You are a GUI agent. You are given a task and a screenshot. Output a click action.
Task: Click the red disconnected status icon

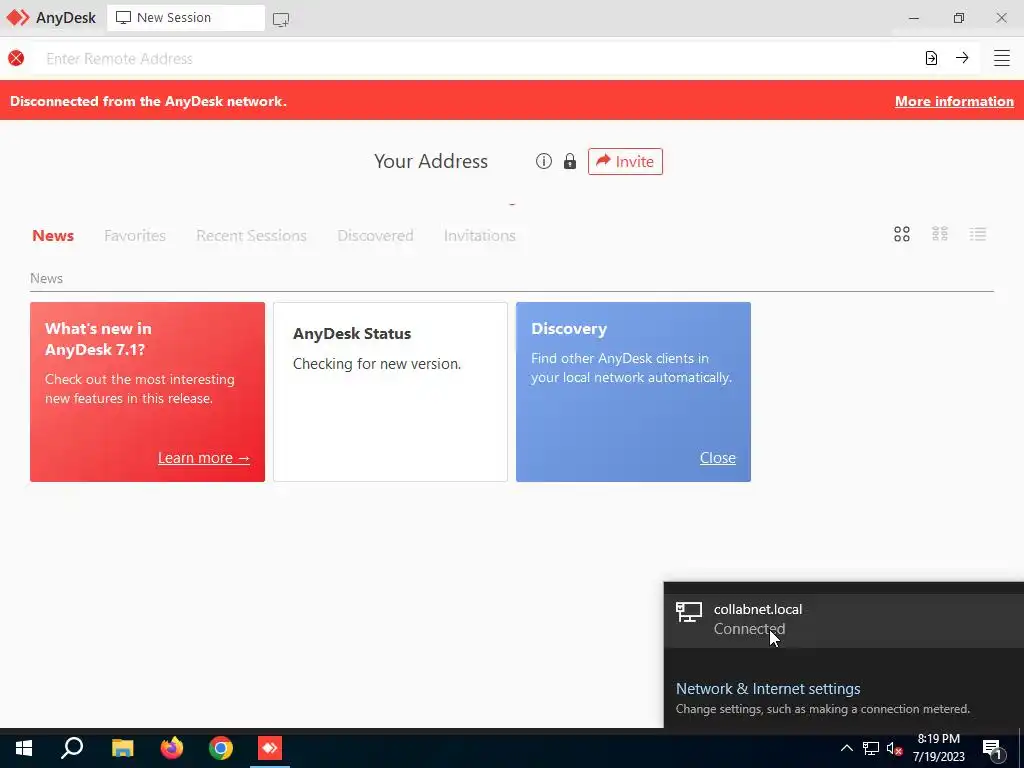point(16,58)
